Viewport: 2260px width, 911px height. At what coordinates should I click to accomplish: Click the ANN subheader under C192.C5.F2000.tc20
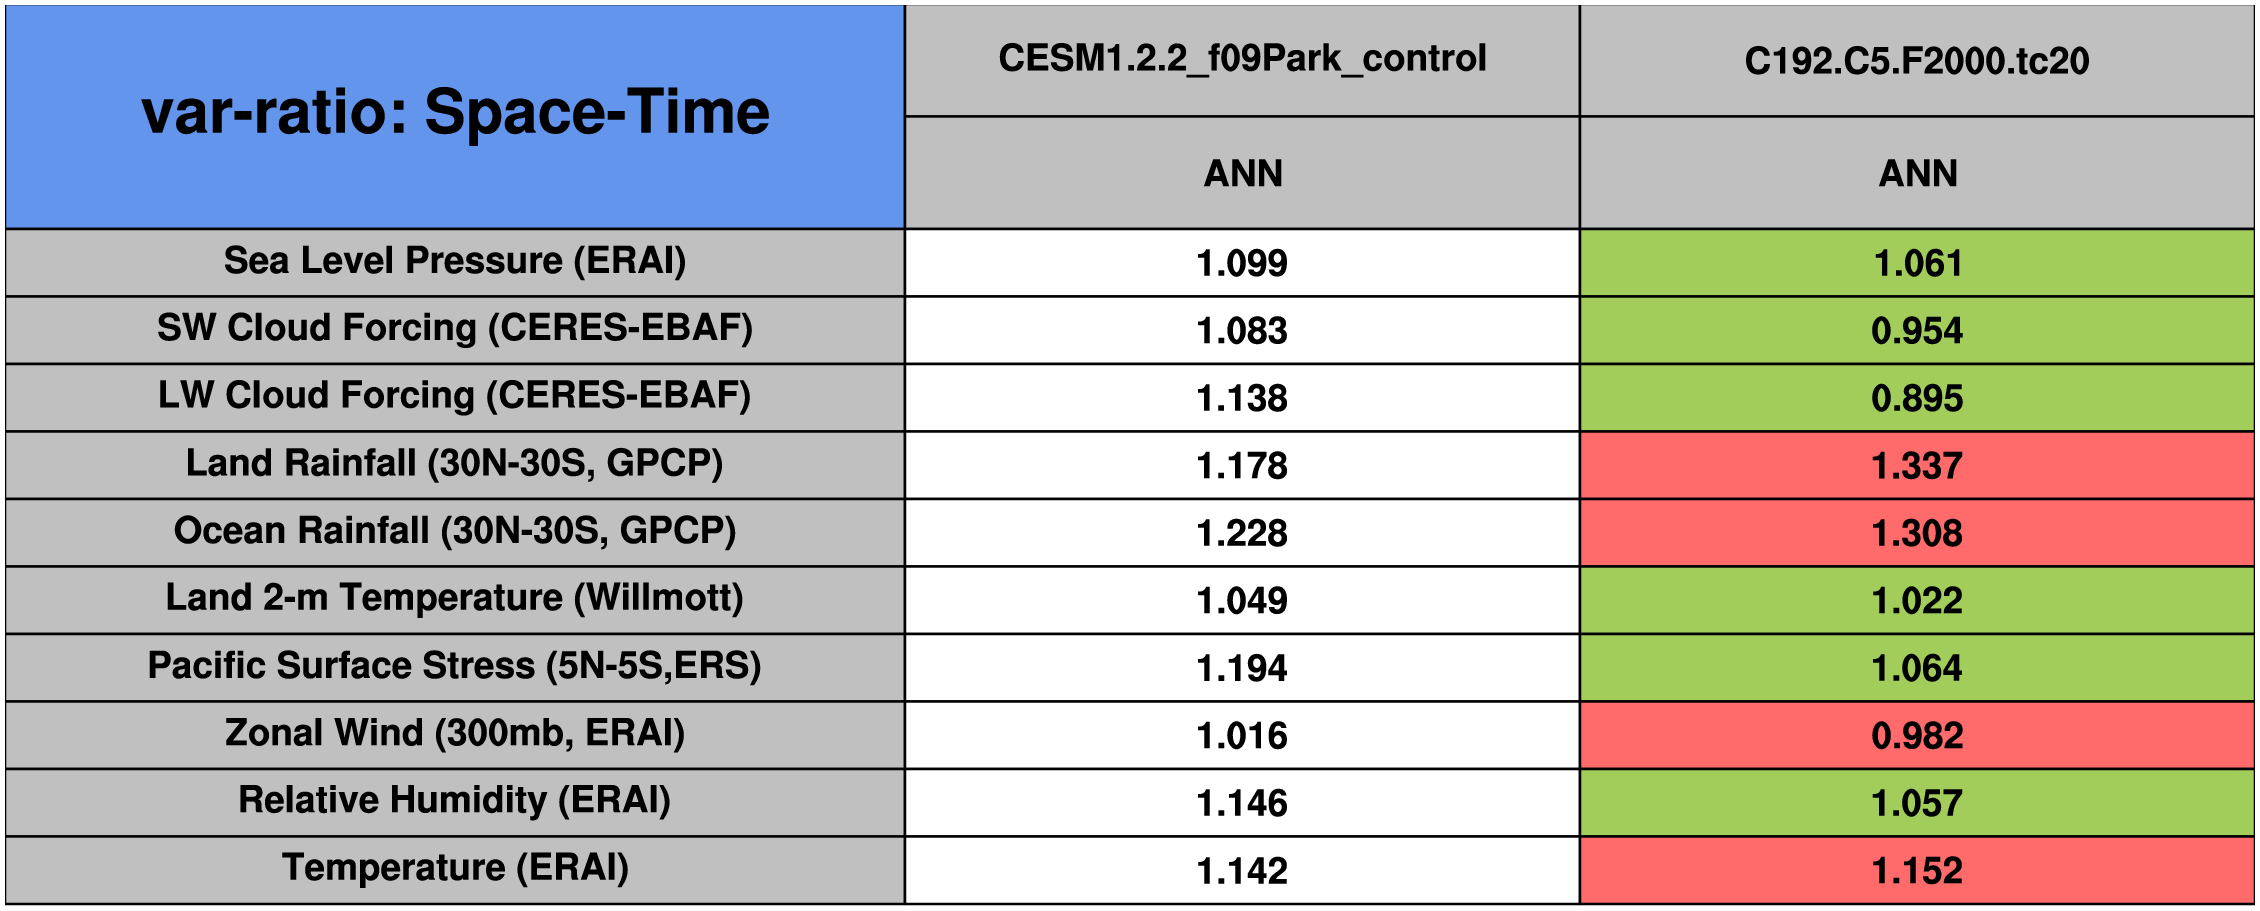1916,173
